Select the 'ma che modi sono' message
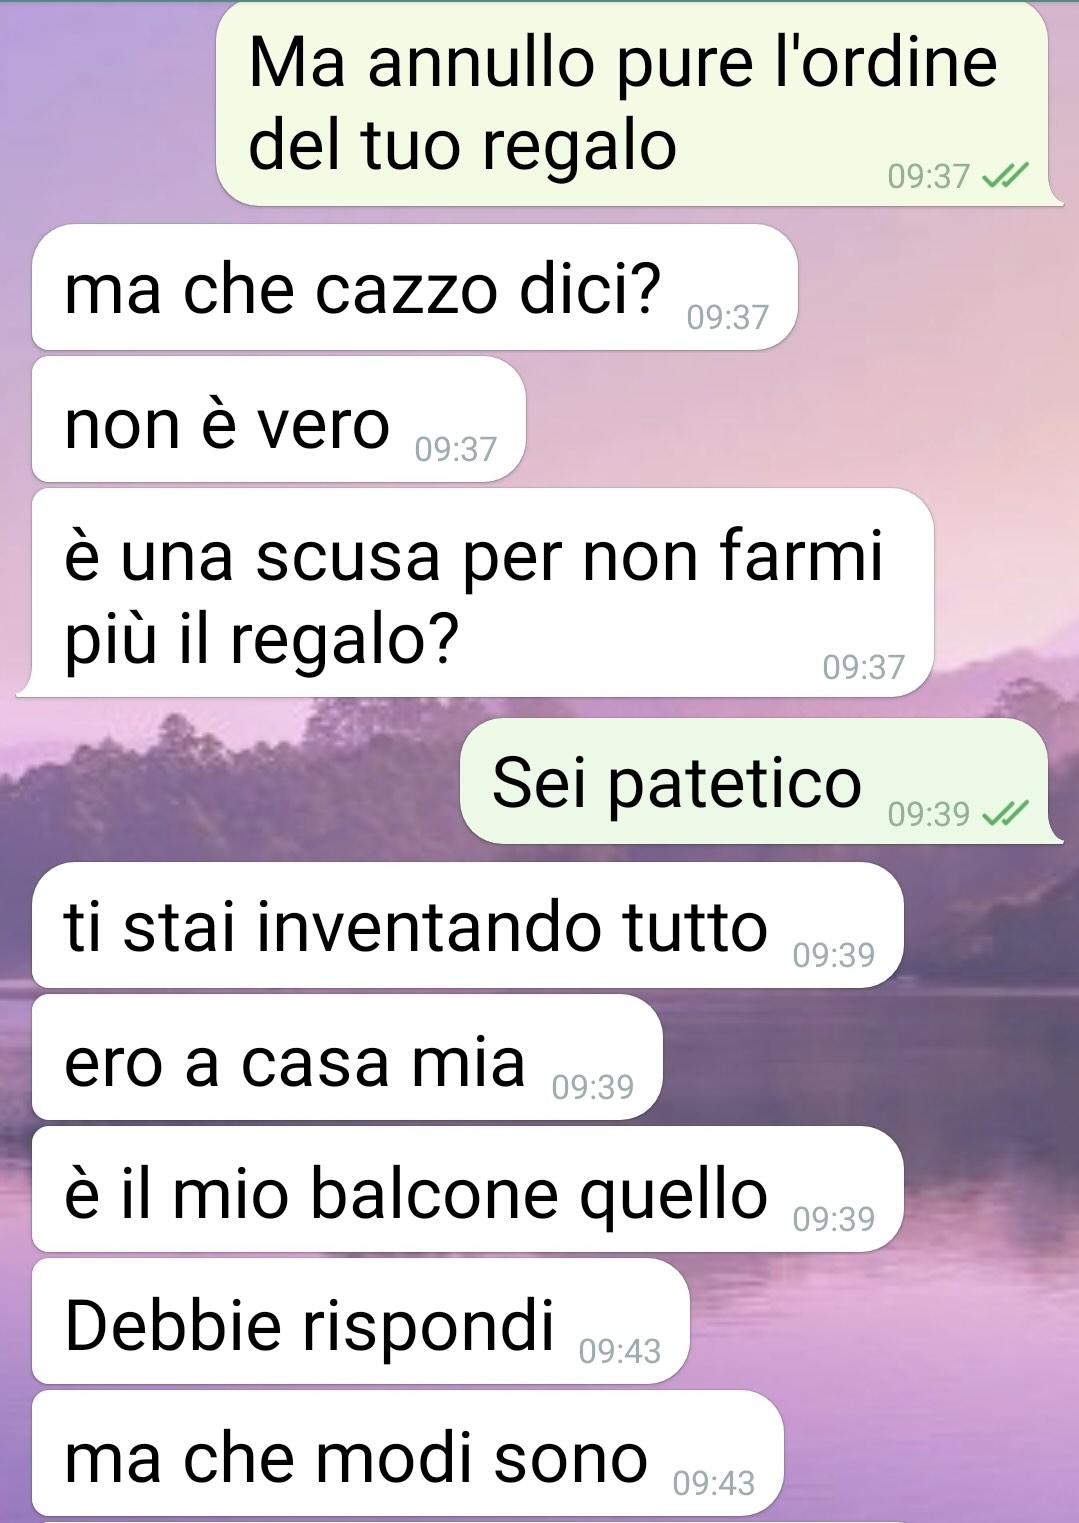The height and width of the screenshot is (1523, 1079). point(407,1453)
